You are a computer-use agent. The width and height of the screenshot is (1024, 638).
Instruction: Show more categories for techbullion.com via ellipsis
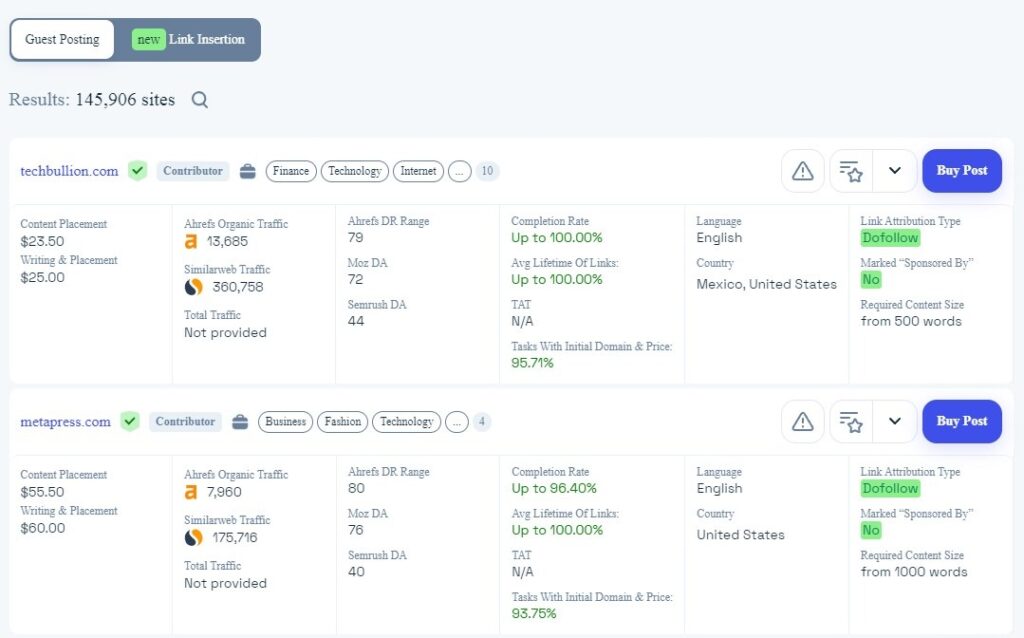460,171
